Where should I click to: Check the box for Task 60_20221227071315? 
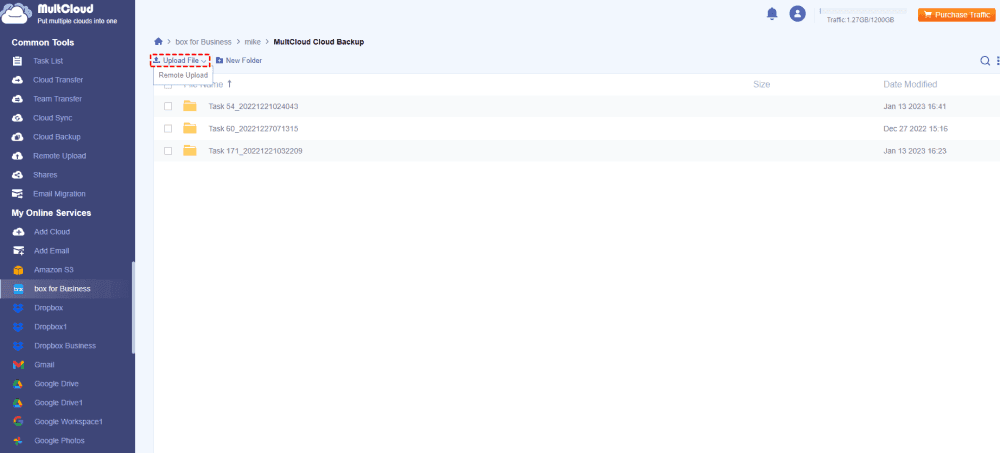point(168,129)
